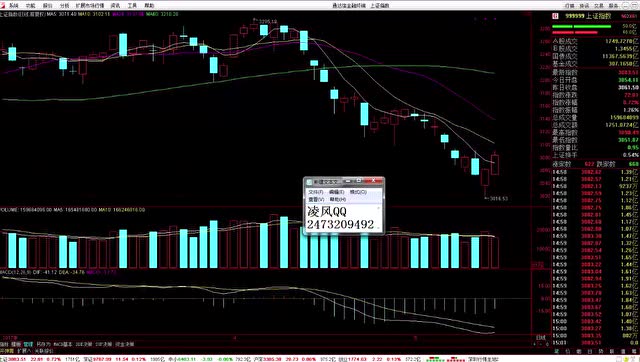
Task: Click the red application logo icon
Action: pos(2,5)
